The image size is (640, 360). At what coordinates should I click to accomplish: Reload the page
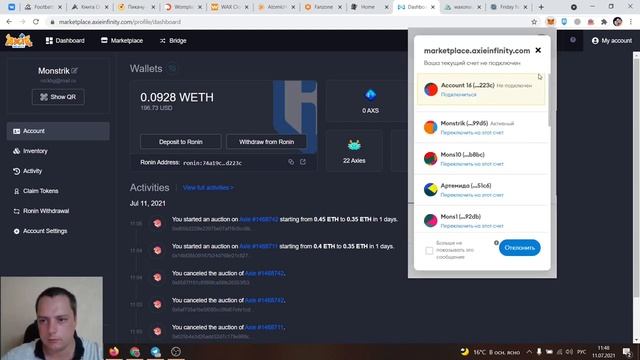(x=36, y=22)
